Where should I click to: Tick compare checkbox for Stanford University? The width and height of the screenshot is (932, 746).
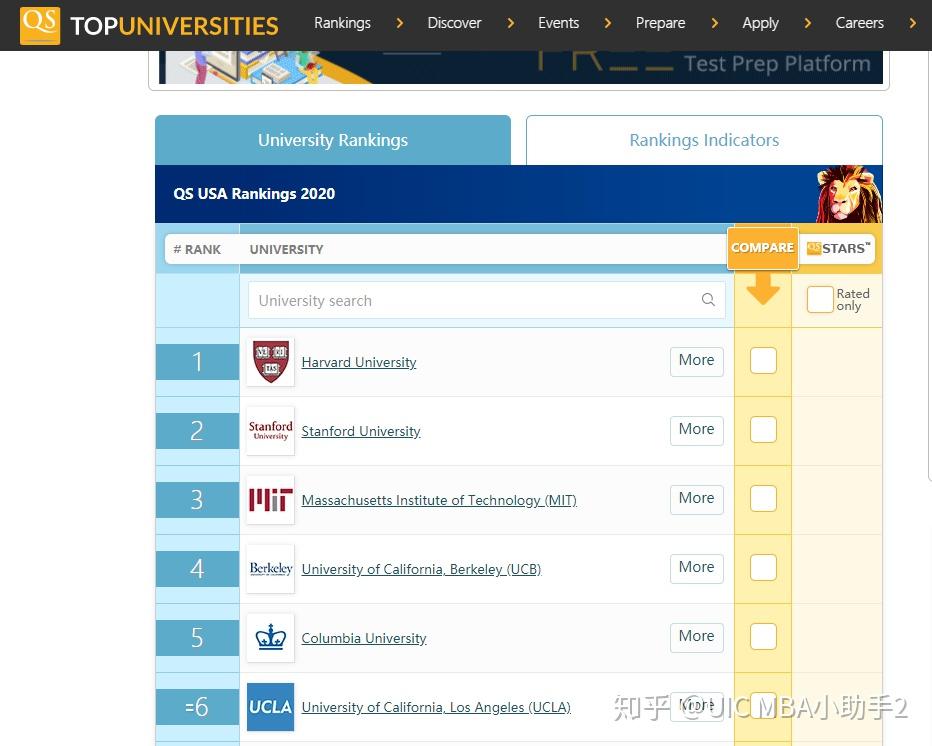[x=763, y=429]
